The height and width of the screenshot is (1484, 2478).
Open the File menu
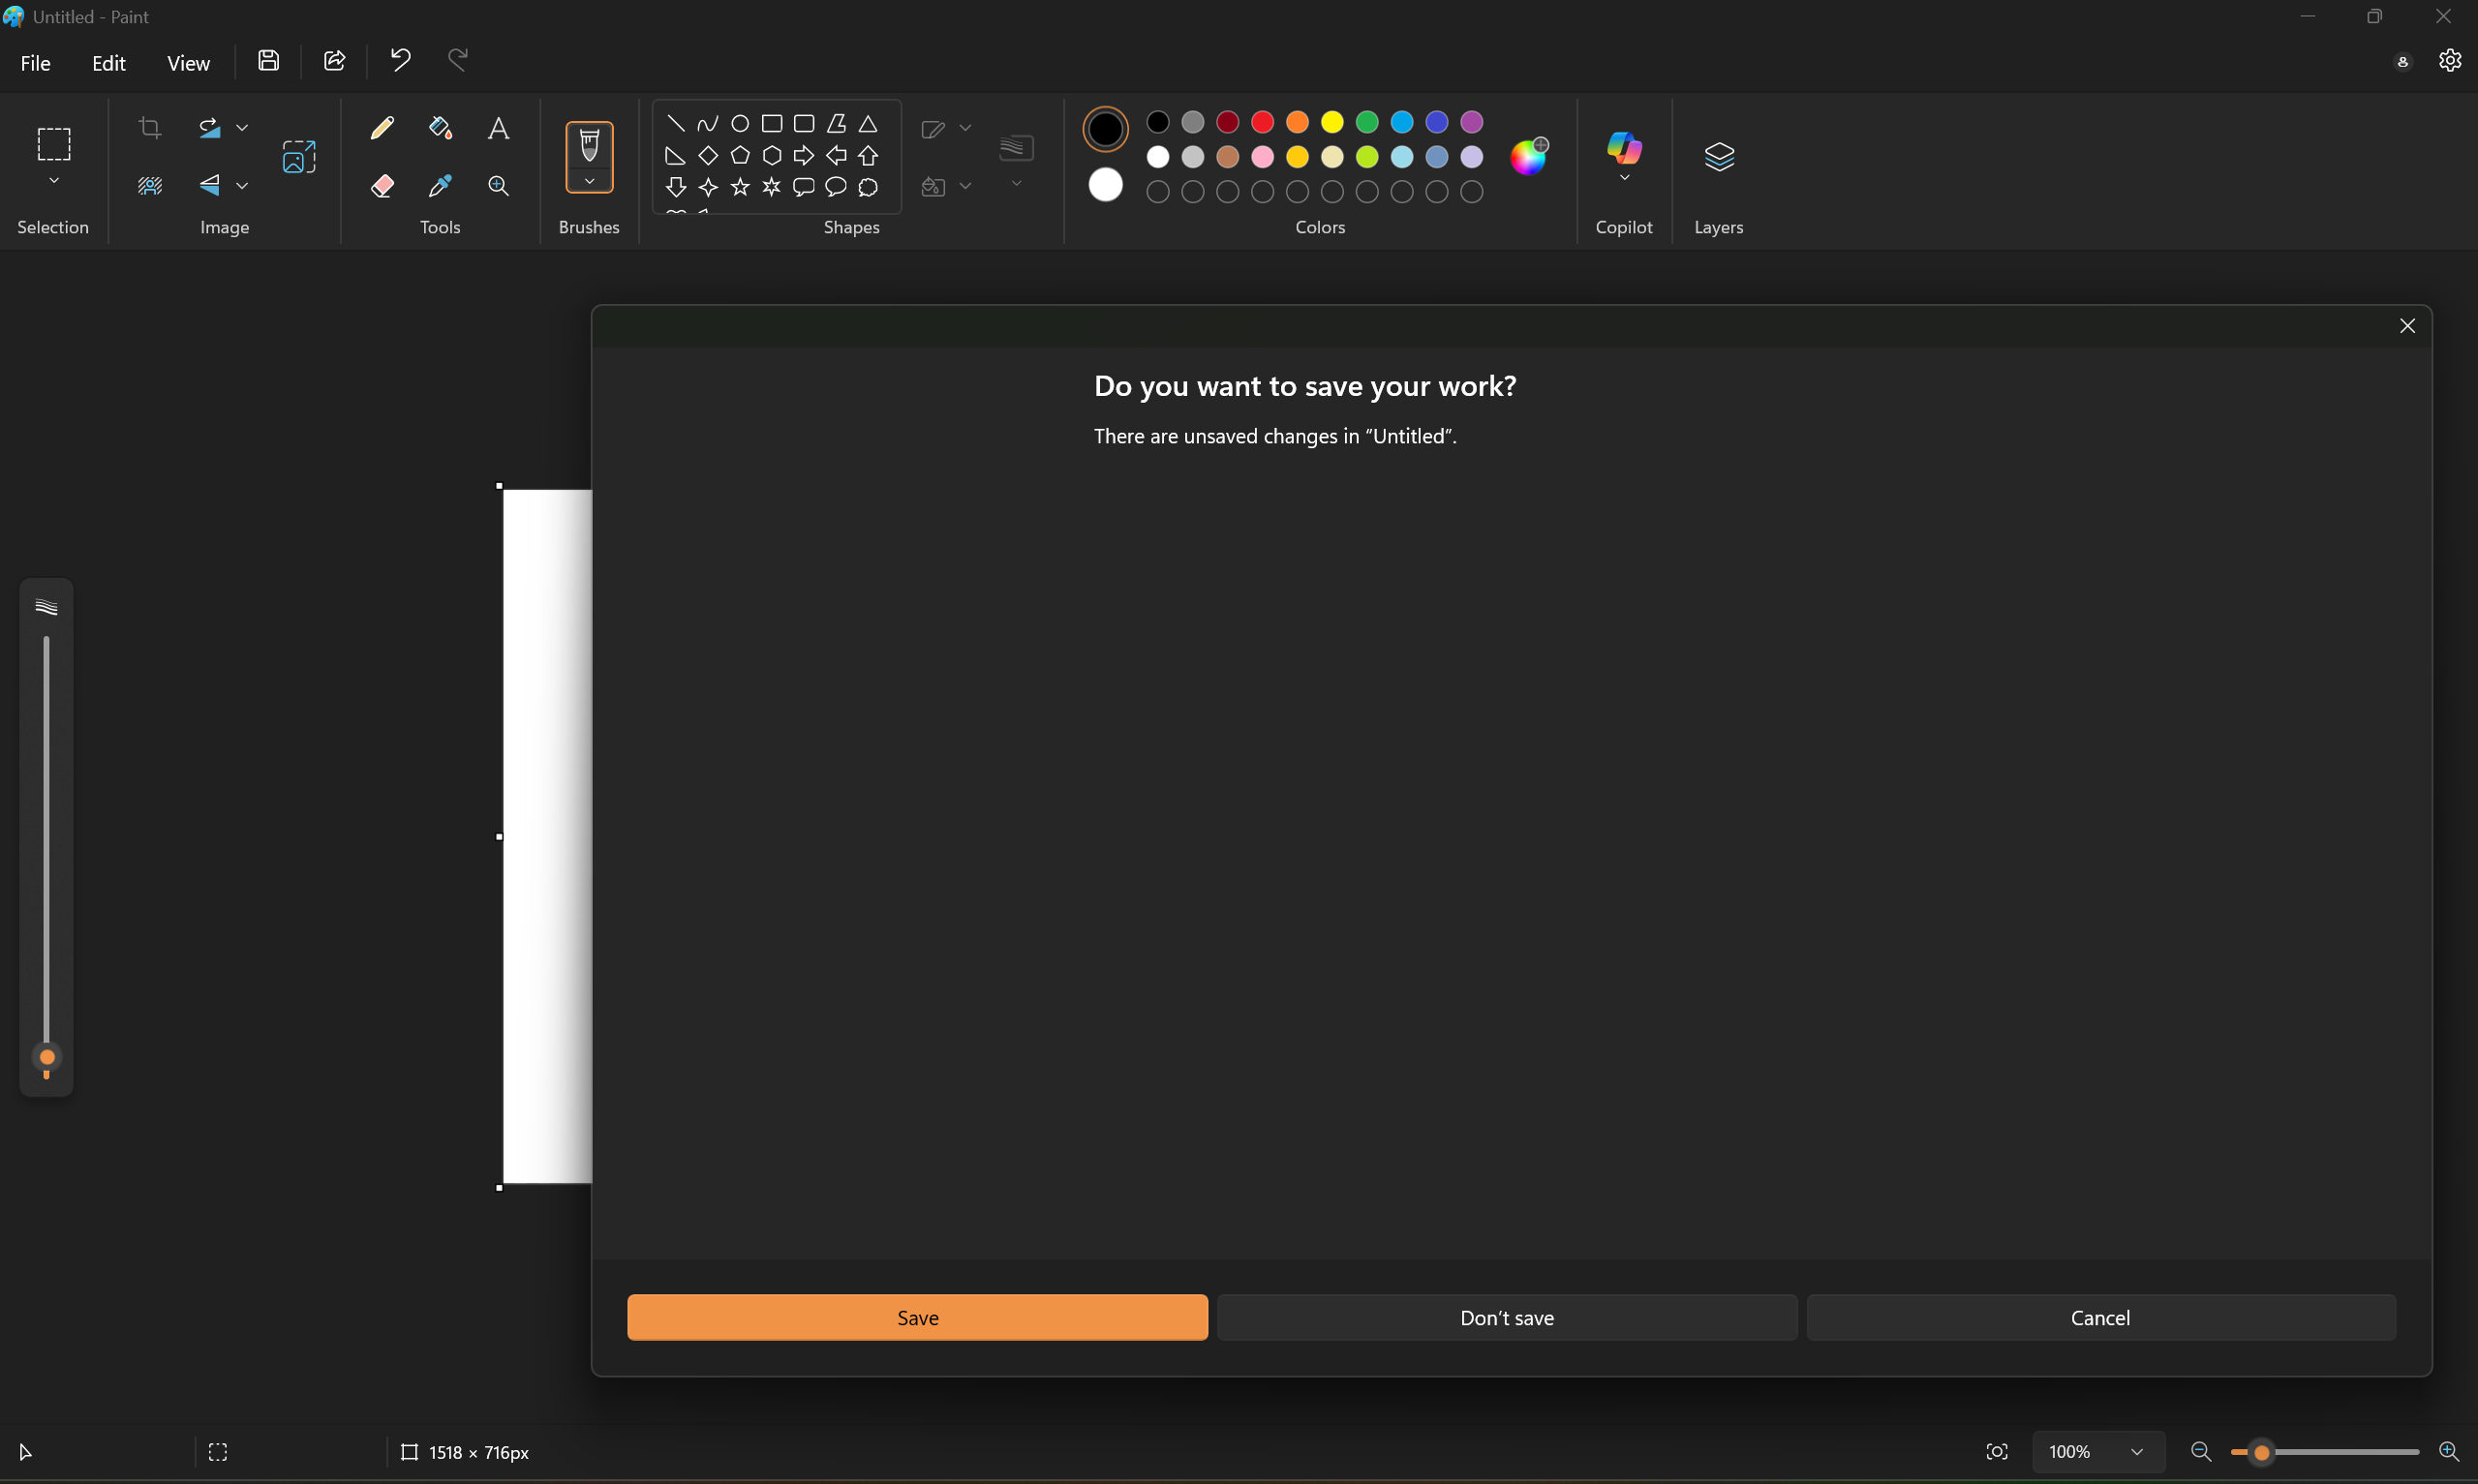pyautogui.click(x=35, y=63)
